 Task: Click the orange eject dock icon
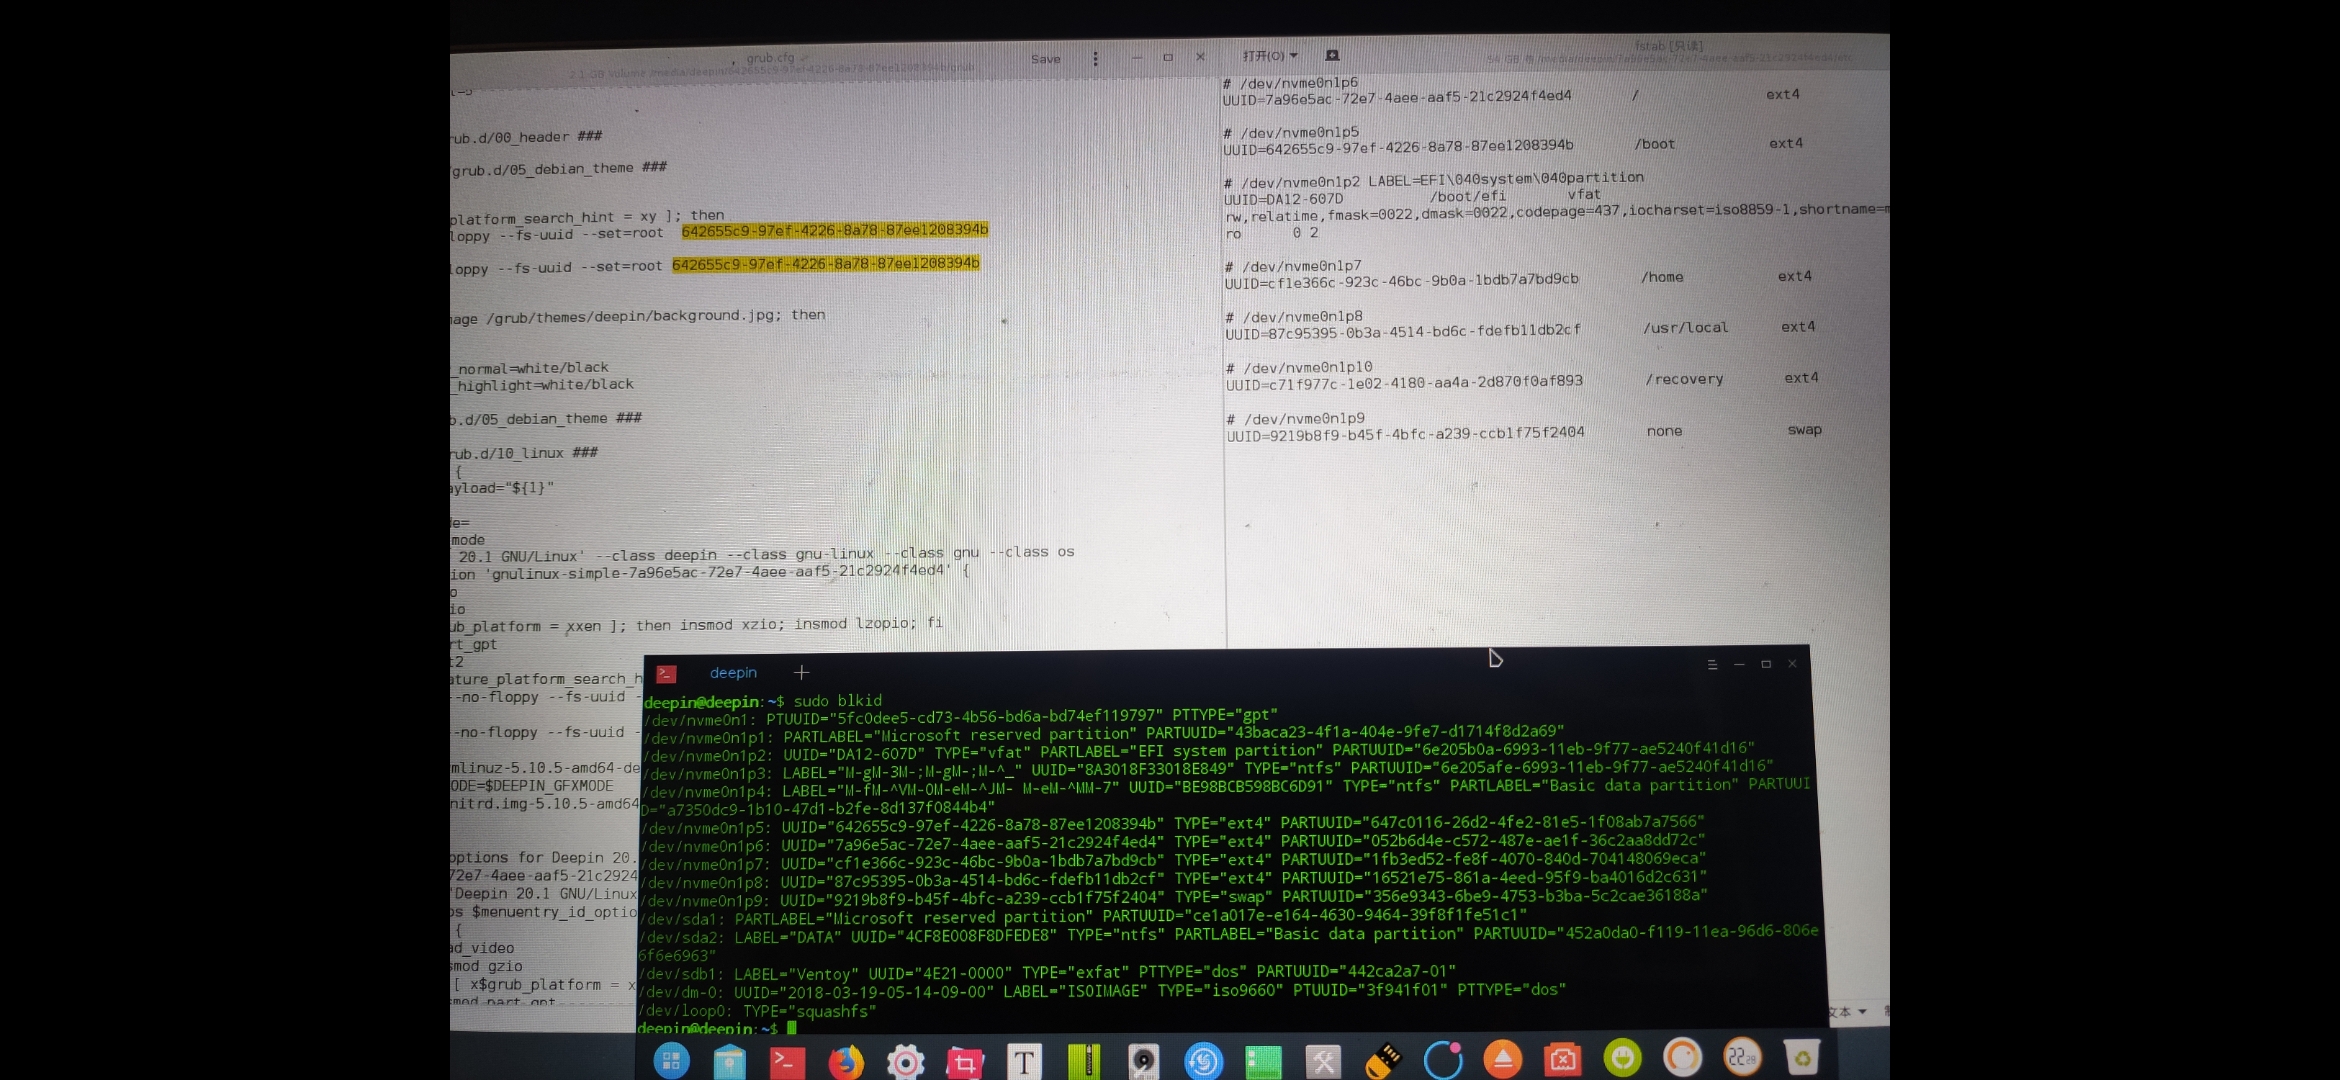1502,1058
